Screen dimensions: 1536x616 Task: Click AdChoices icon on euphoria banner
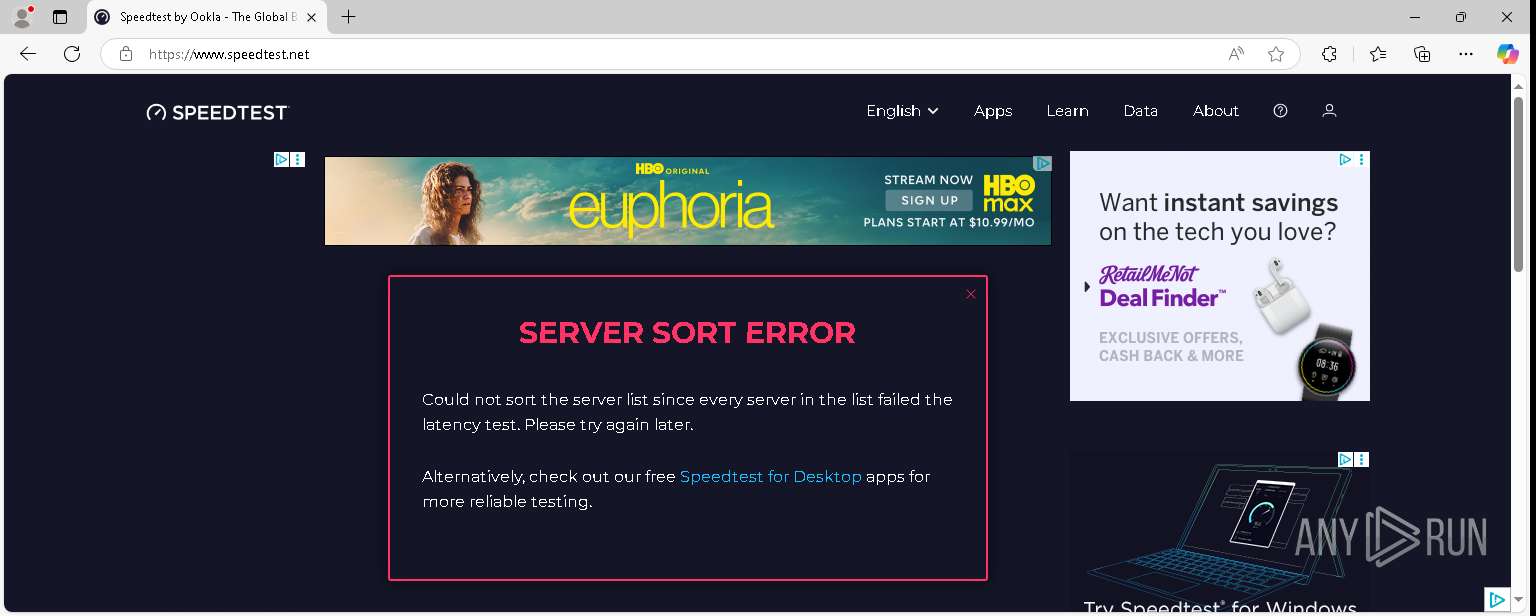click(x=1042, y=163)
